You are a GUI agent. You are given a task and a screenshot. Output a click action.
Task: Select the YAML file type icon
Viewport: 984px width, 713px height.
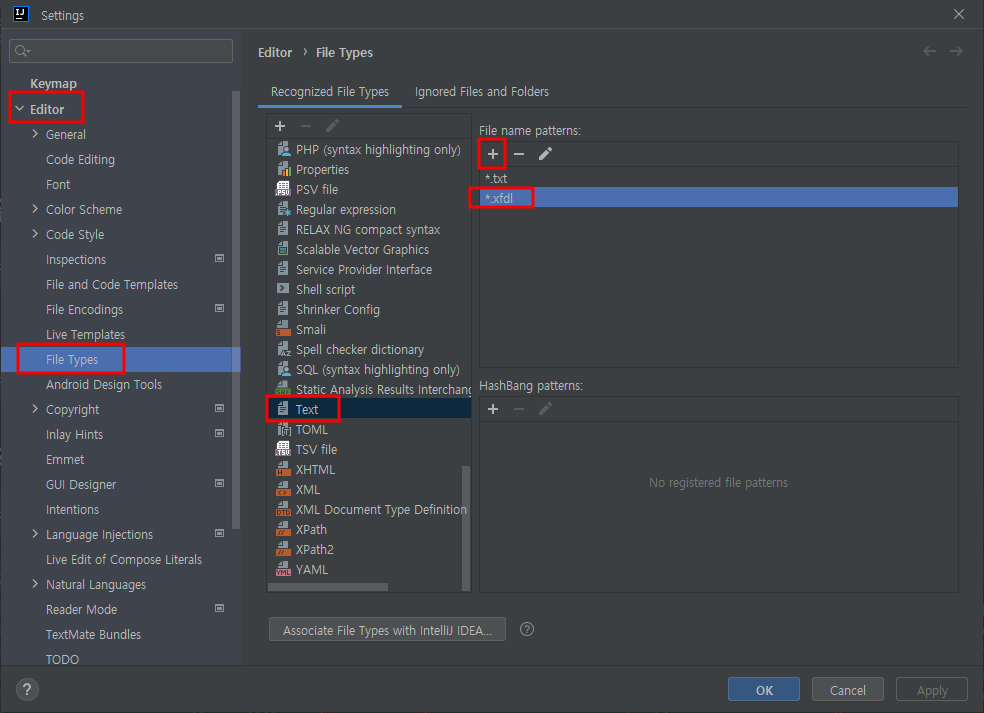283,569
